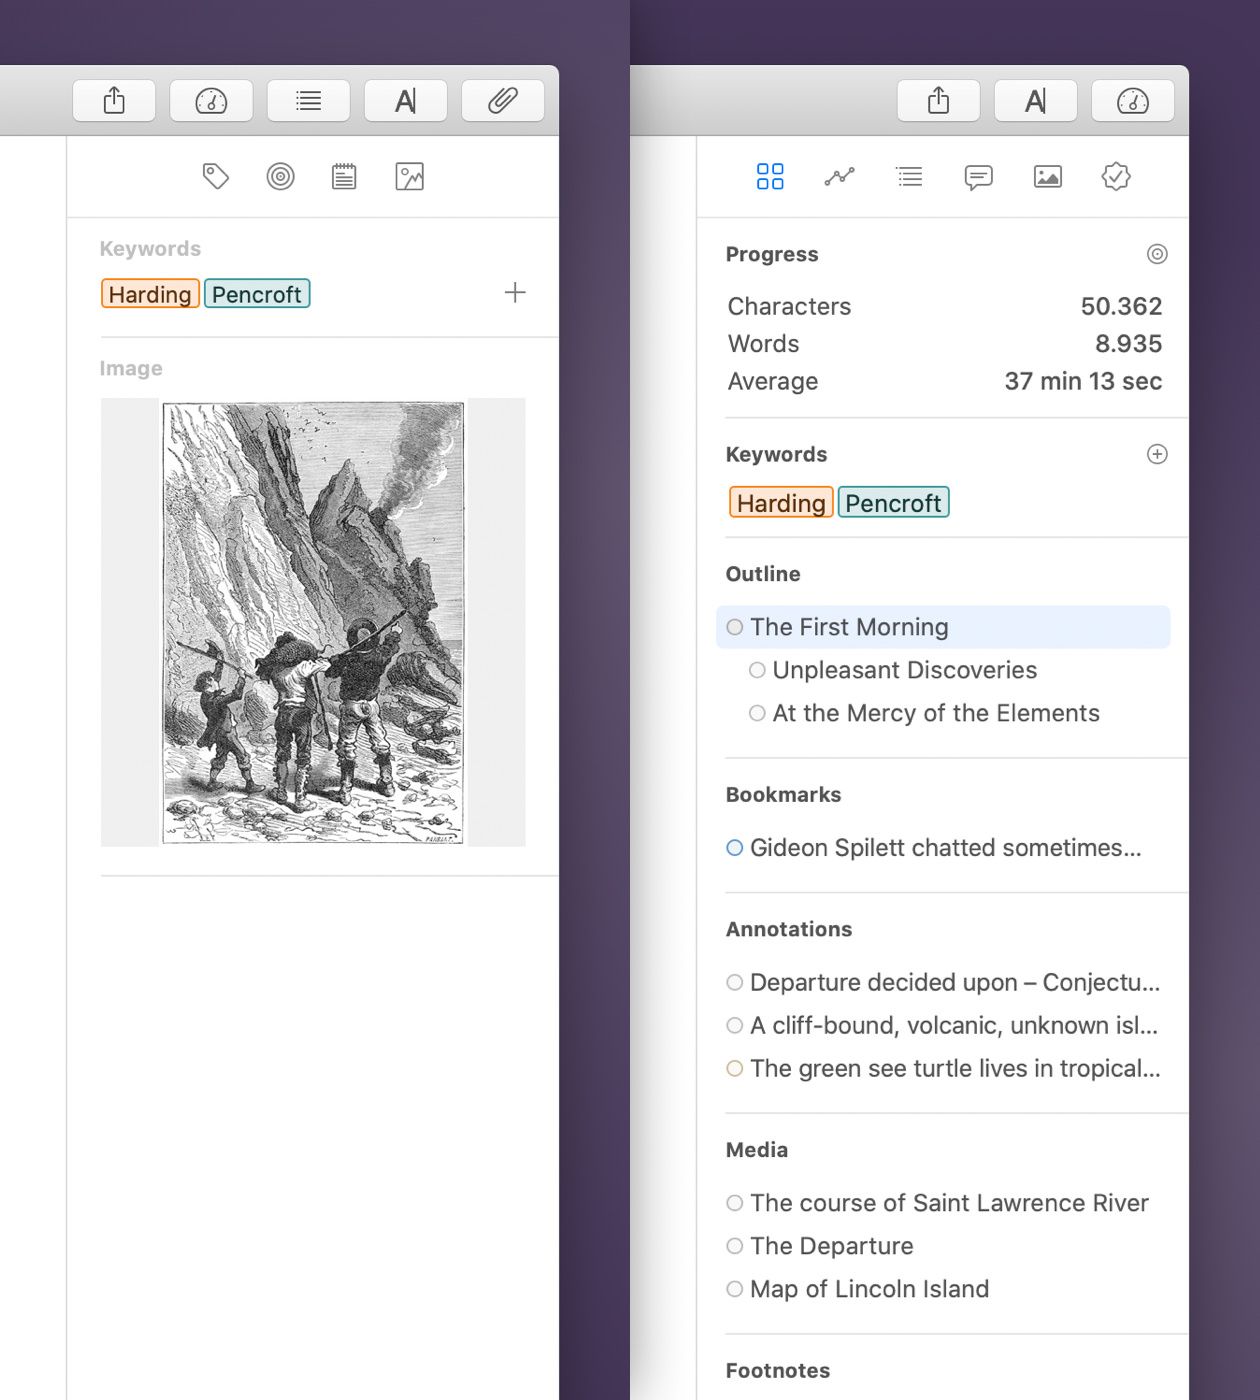The width and height of the screenshot is (1260, 1400).
Task: Open A cliff-bound, volcanic annotation
Action: coord(942,1026)
